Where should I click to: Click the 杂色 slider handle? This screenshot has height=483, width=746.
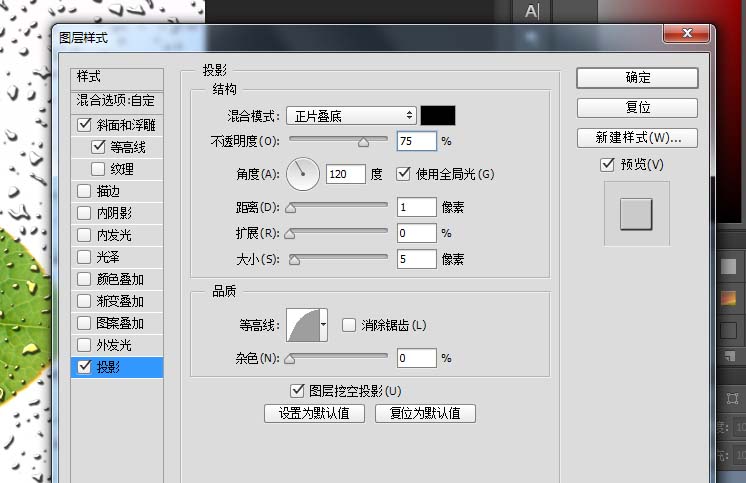[290, 359]
